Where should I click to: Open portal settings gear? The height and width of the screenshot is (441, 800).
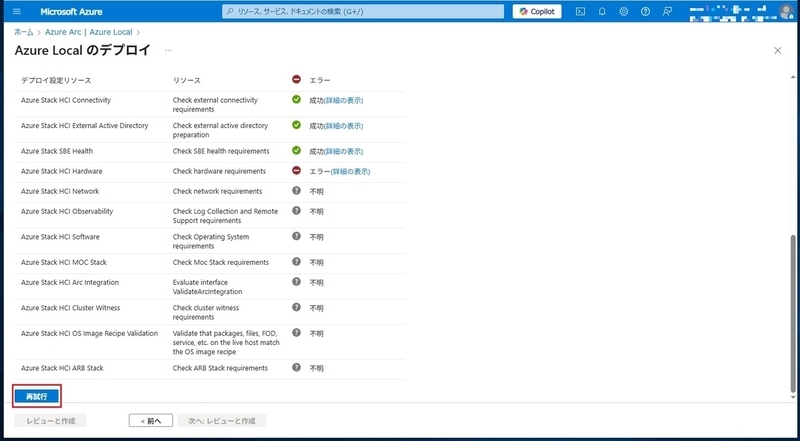(x=623, y=11)
